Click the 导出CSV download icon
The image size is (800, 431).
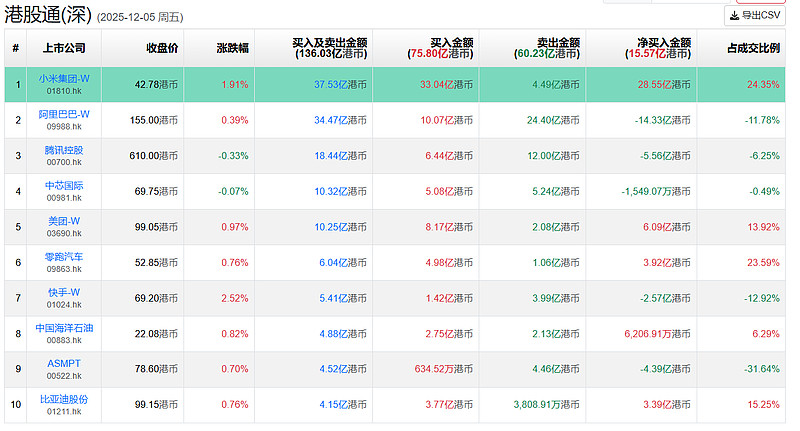[734, 16]
